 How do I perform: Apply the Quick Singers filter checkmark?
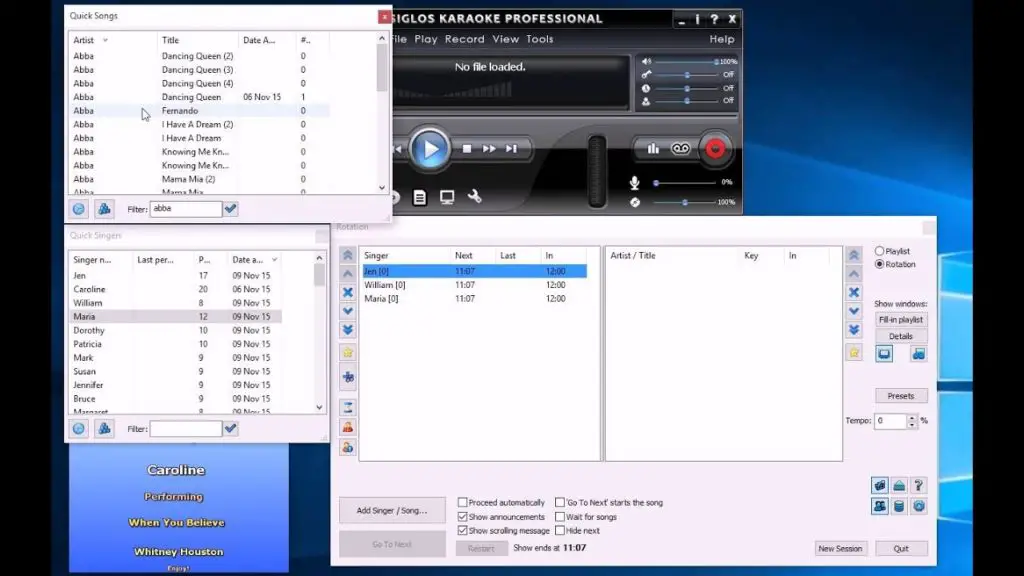[231, 428]
